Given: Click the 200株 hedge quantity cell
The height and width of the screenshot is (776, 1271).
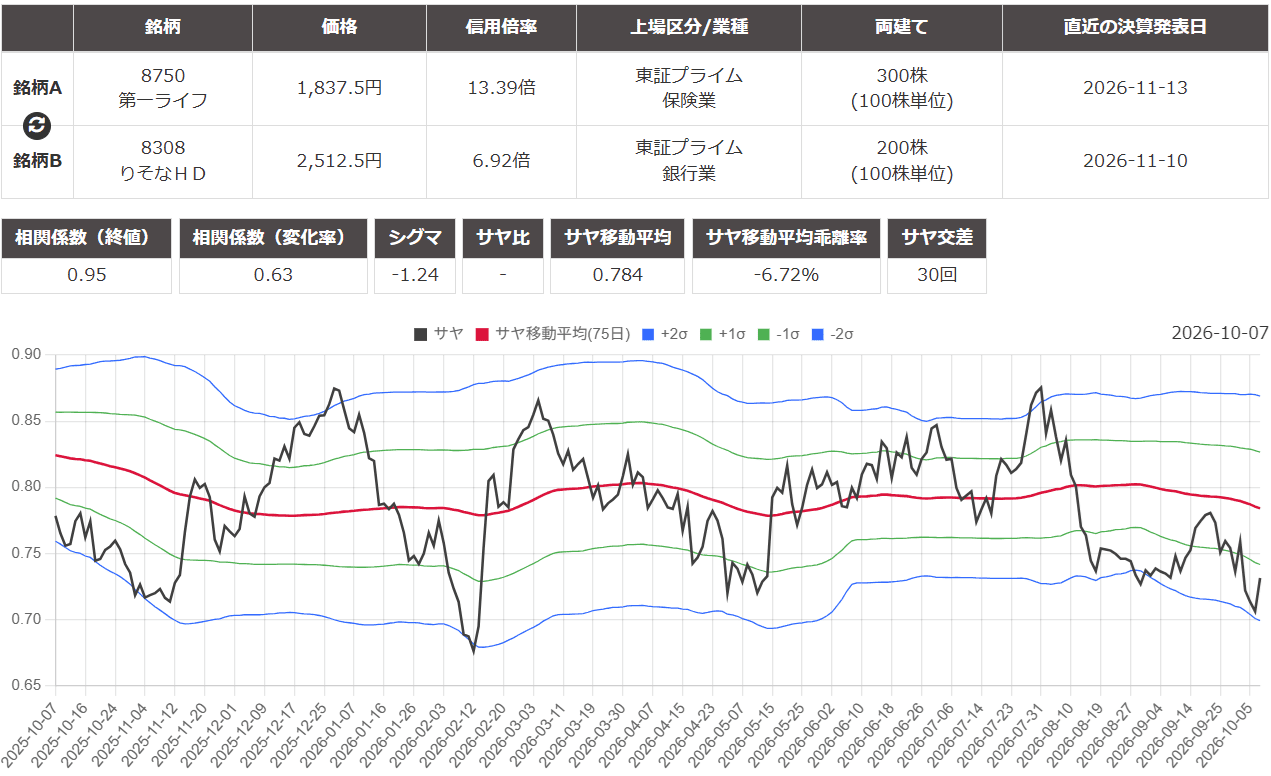Looking at the screenshot, I should tap(901, 161).
